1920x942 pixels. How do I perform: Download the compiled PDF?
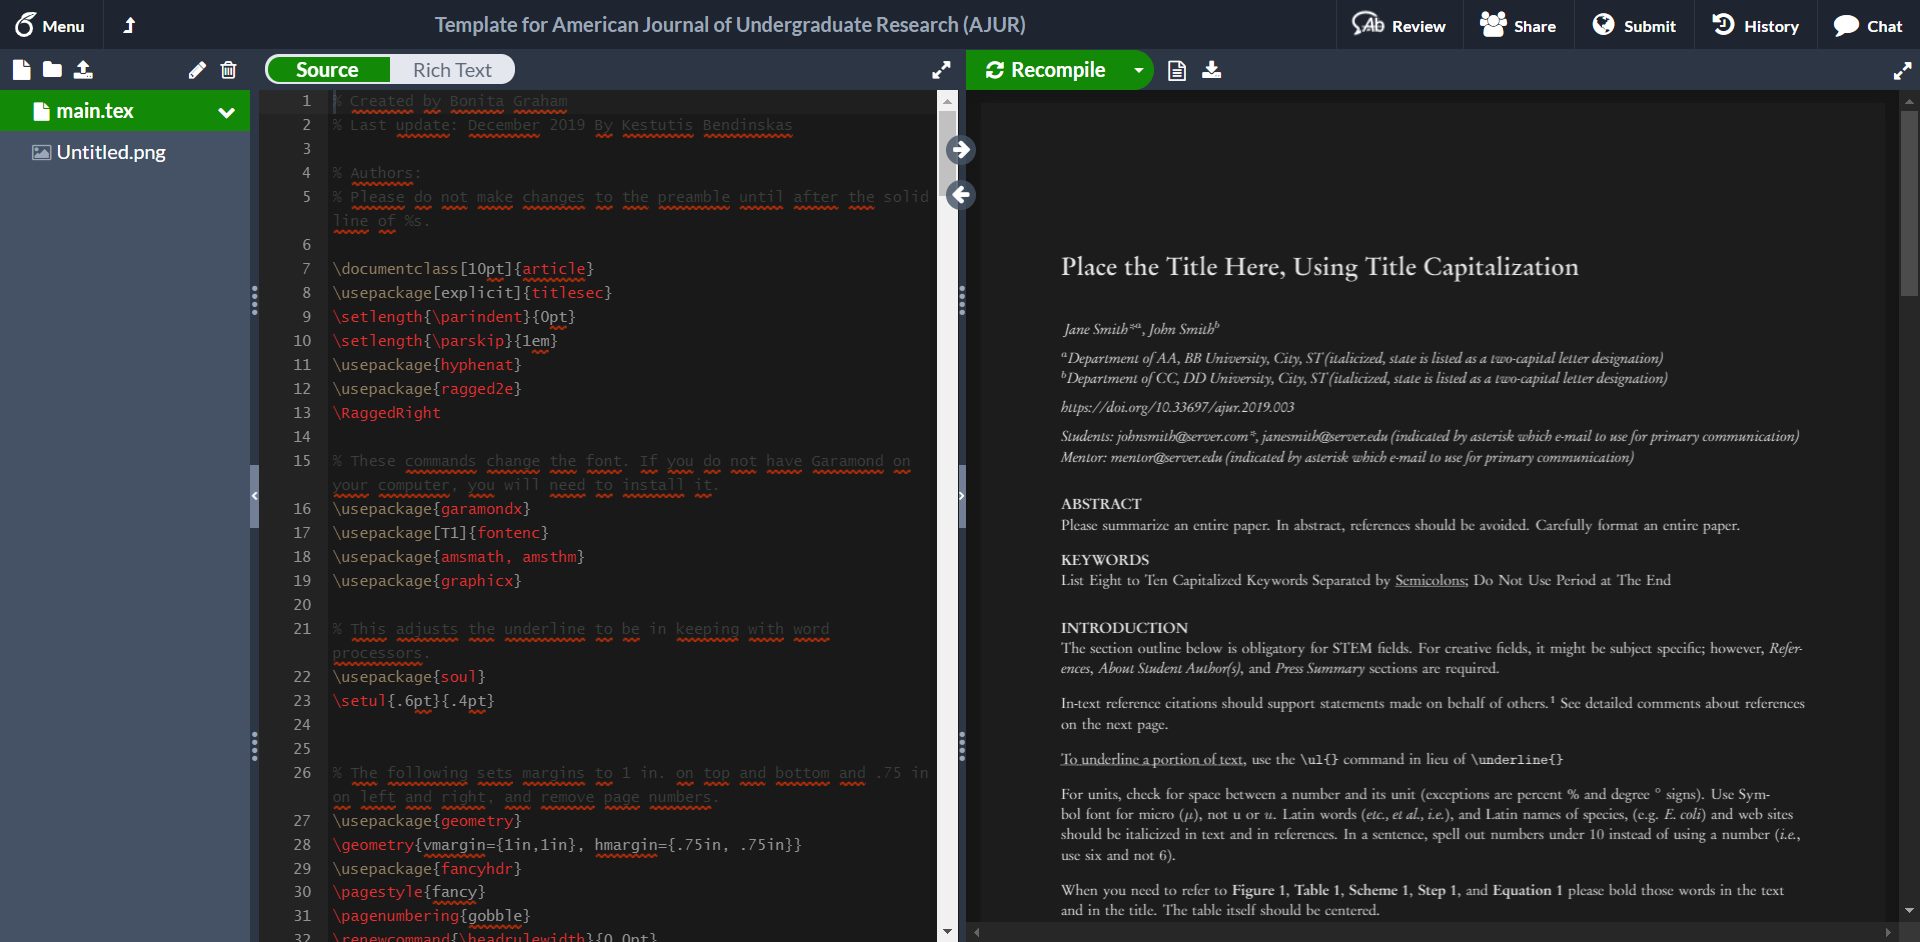pyautogui.click(x=1212, y=70)
